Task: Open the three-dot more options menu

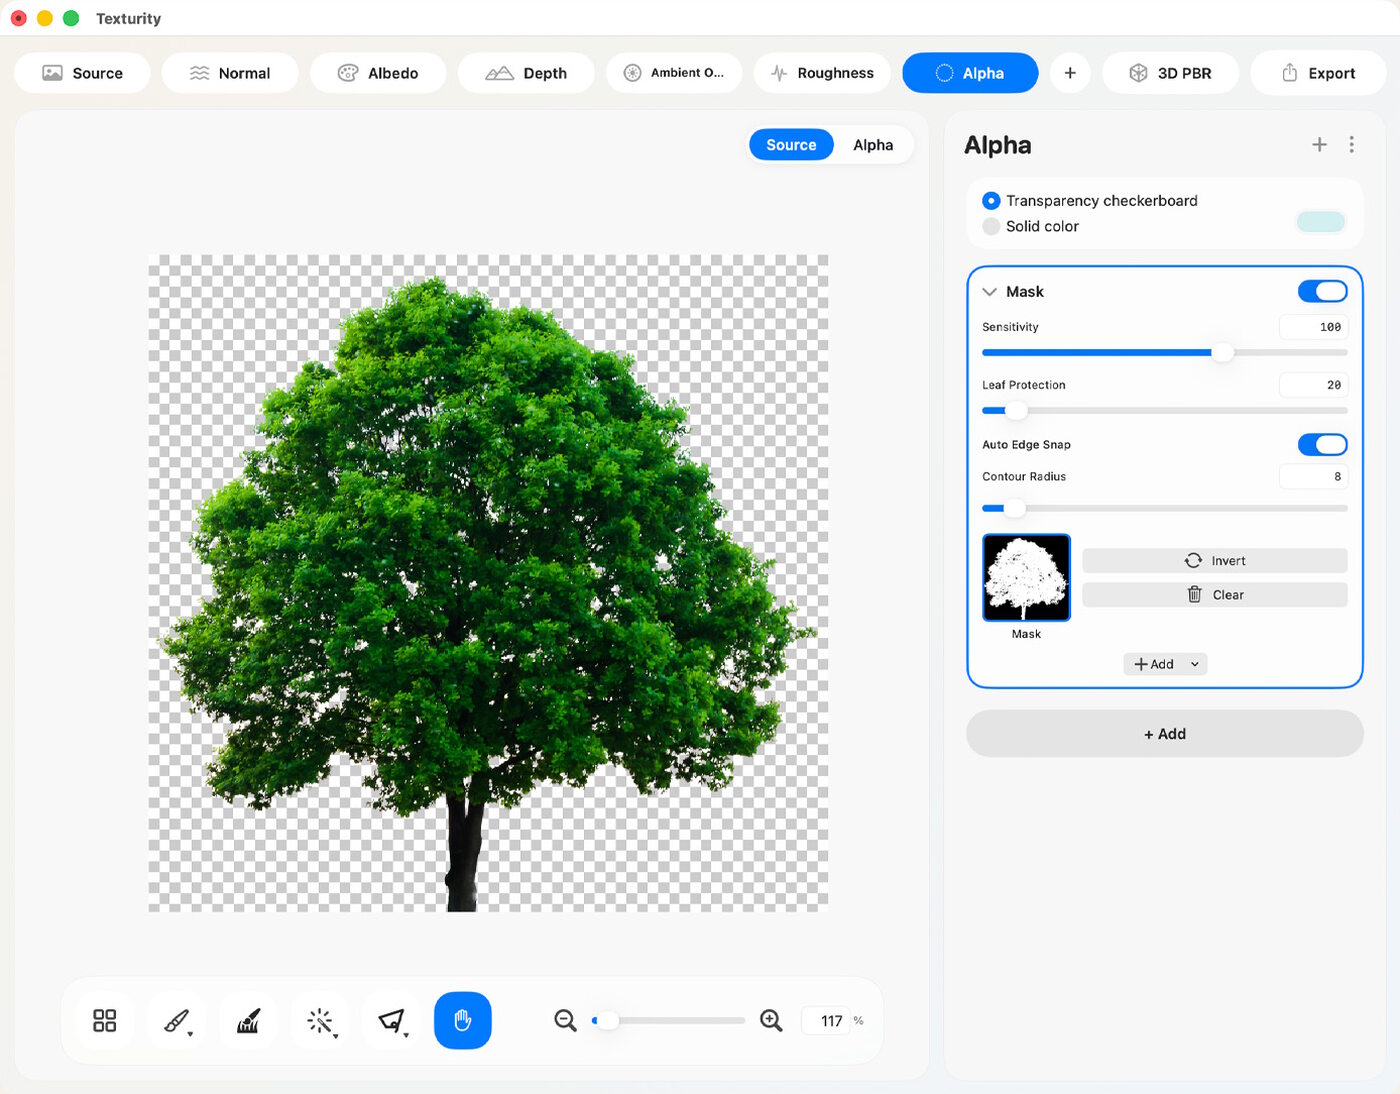Action: point(1351,145)
